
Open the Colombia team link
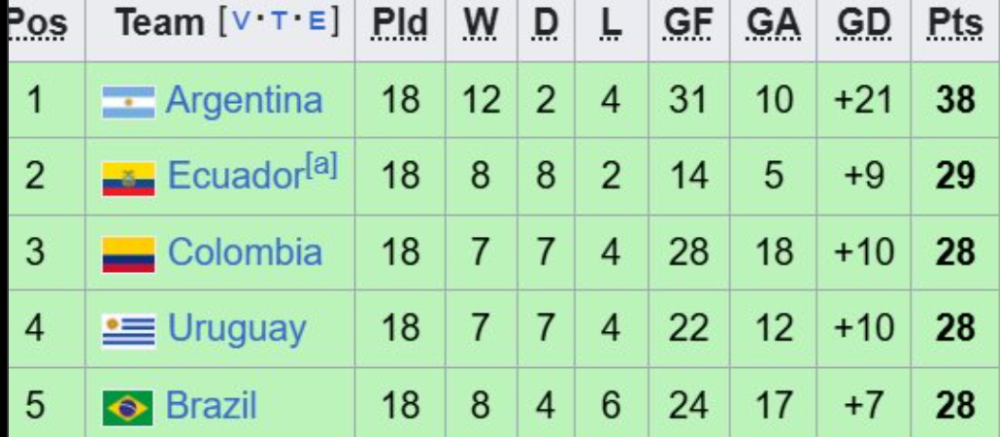click(x=245, y=252)
